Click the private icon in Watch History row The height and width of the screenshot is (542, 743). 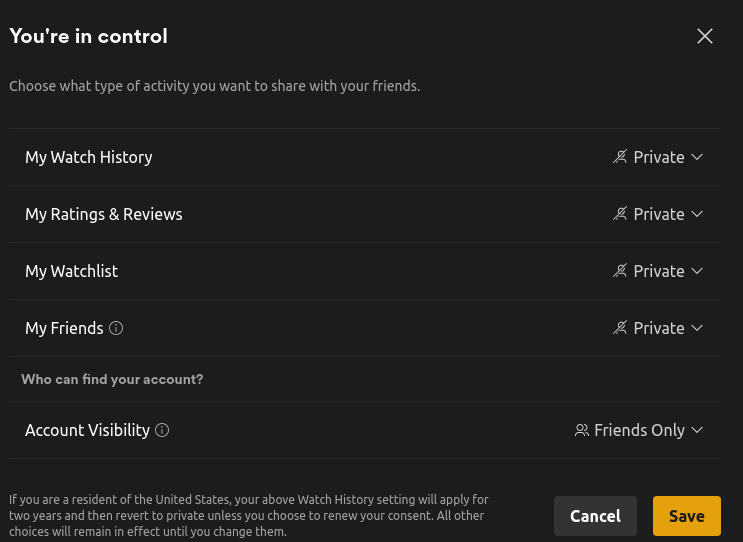[620, 157]
